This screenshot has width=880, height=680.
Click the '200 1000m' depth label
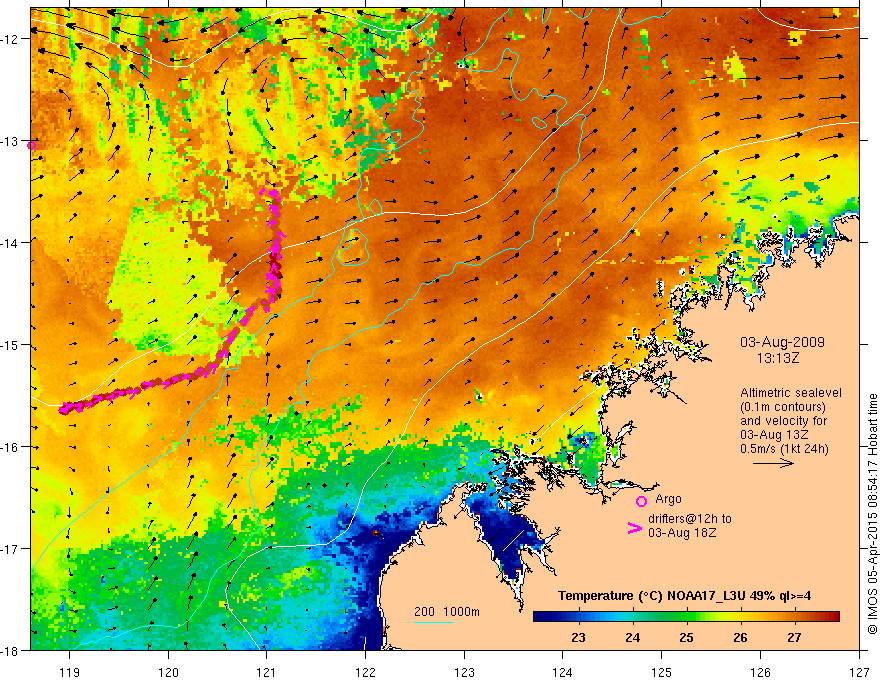(447, 612)
